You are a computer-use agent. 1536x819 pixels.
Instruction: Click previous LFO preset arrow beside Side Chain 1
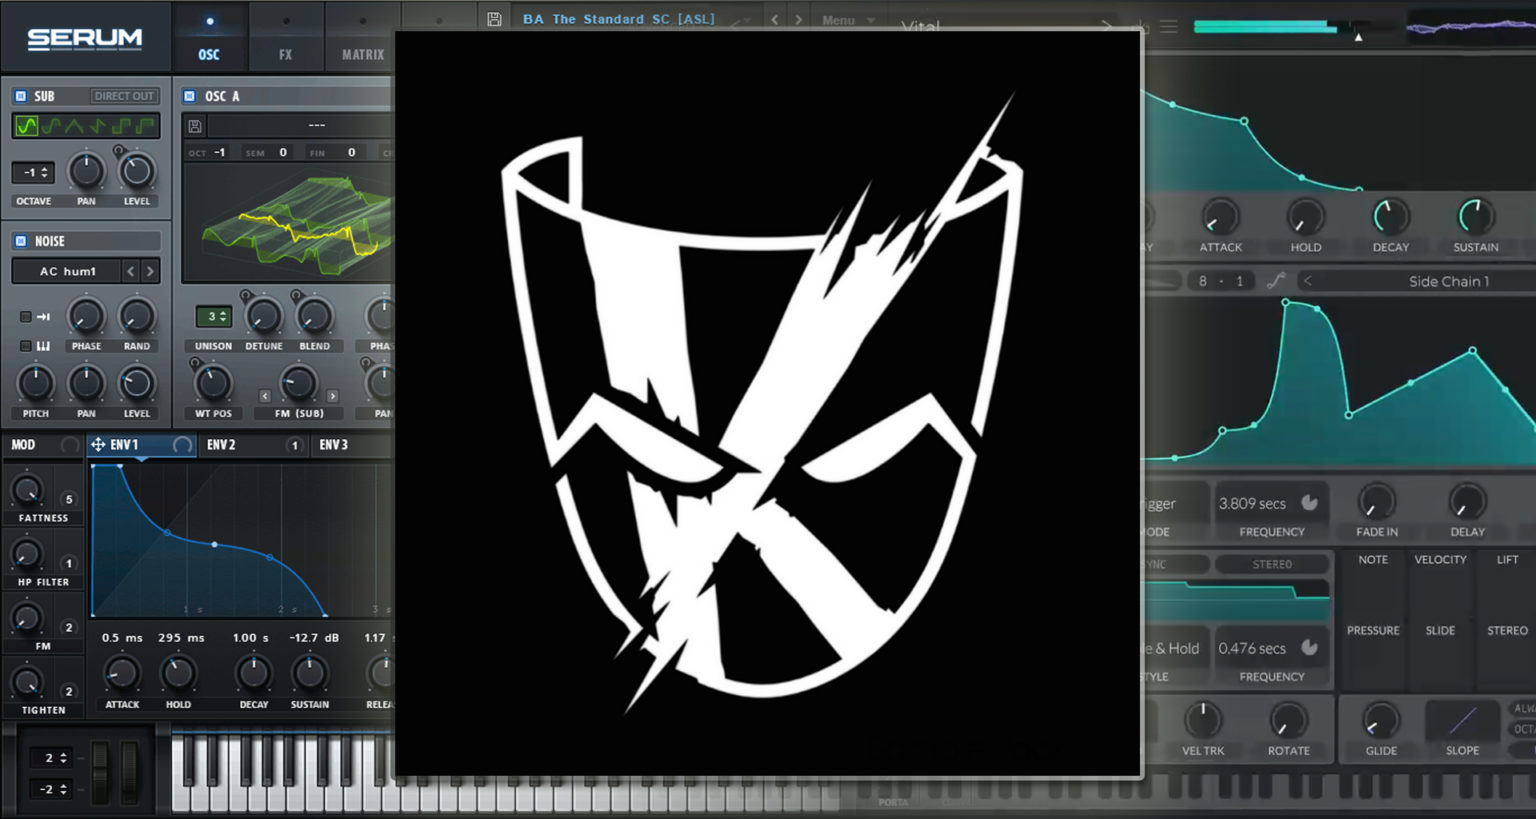tap(1308, 281)
